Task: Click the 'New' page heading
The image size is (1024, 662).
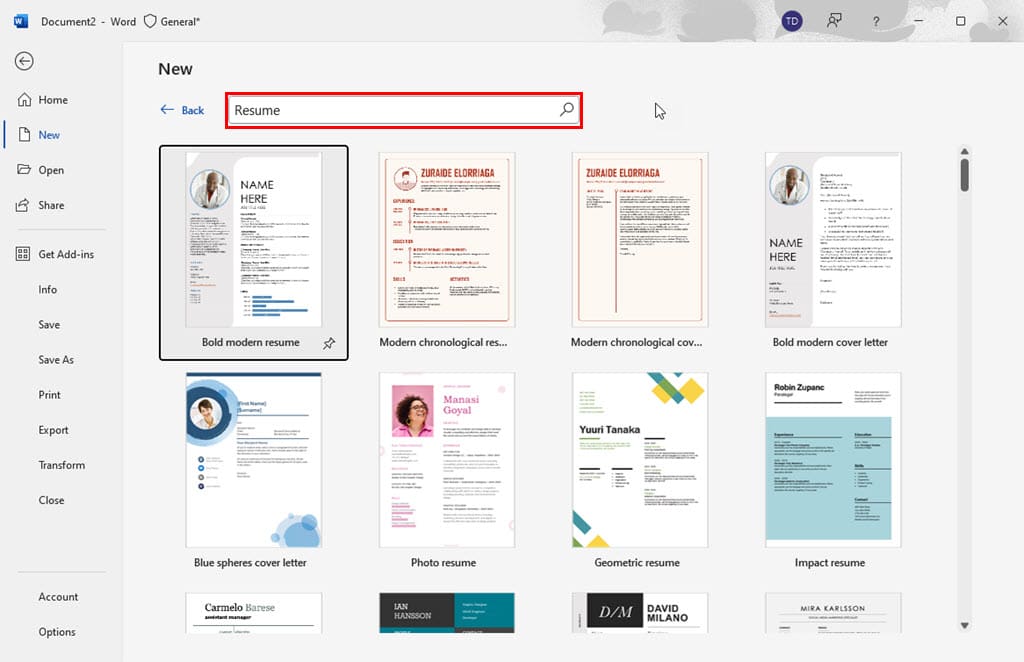Action: [175, 69]
